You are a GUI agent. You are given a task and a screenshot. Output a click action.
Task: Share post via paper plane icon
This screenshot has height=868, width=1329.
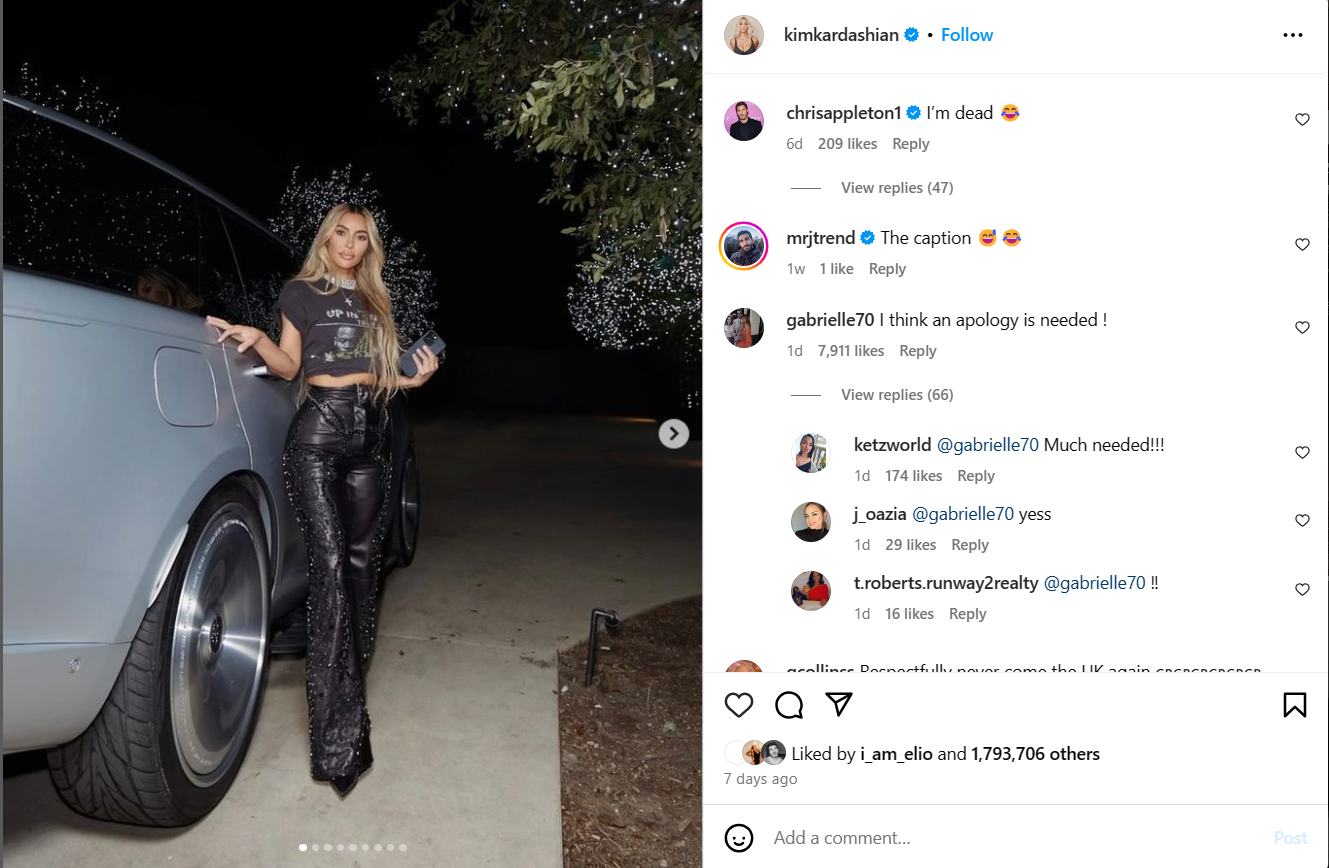[x=839, y=704]
